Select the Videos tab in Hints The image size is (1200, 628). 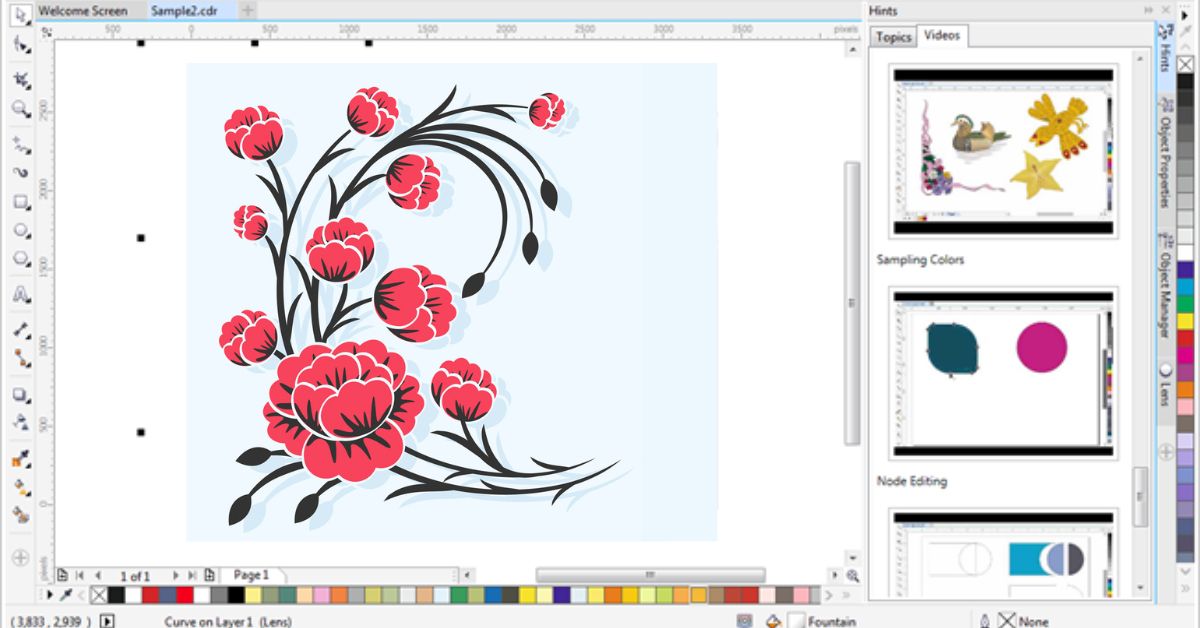point(942,36)
